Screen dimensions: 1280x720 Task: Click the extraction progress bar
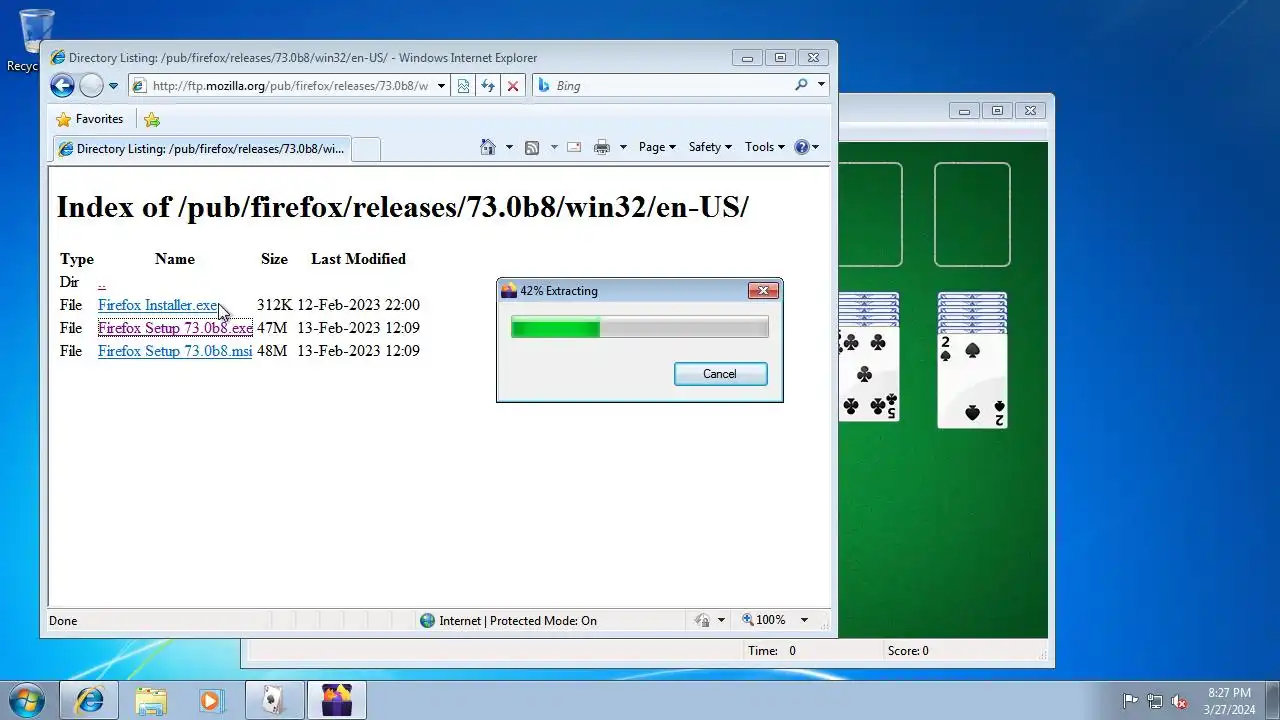click(640, 328)
